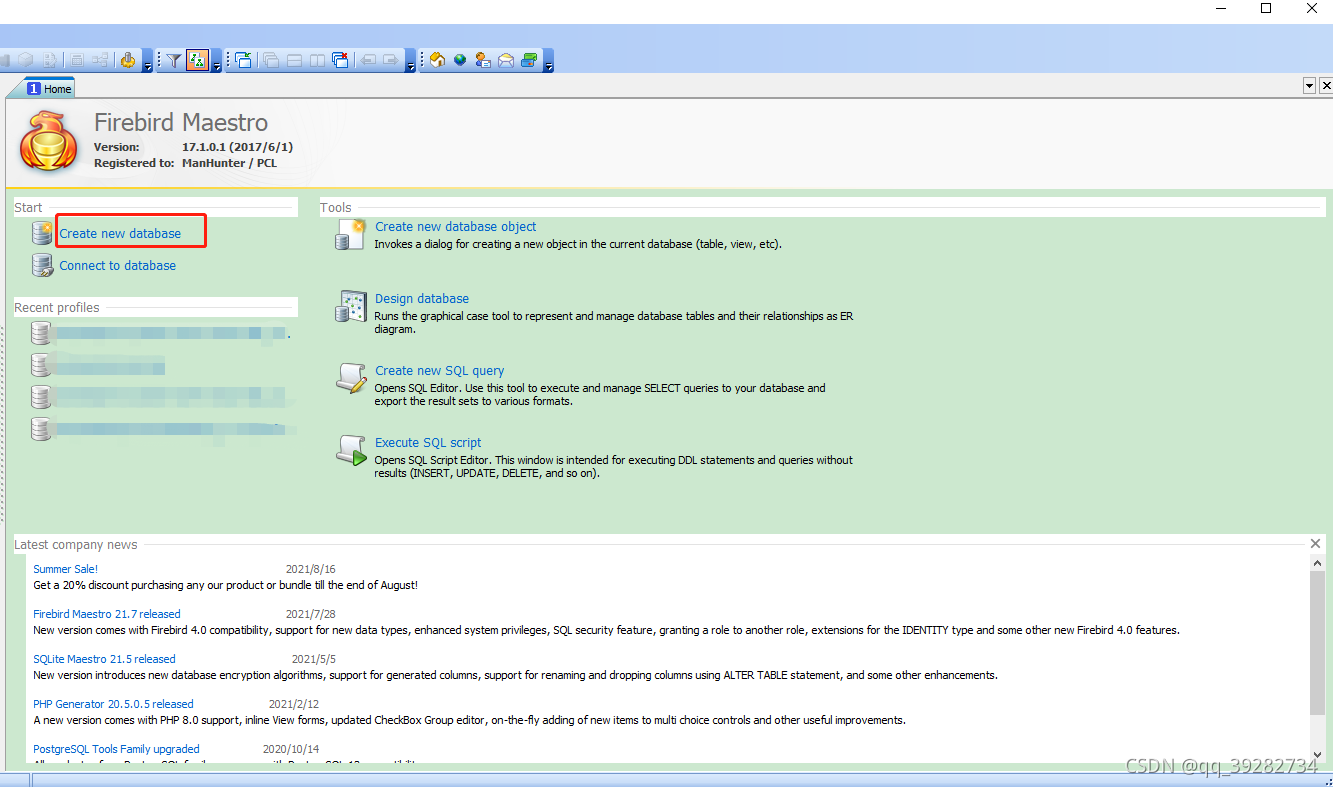This screenshot has height=787, width=1333.
Task: Click the news scrollbar down arrow
Action: tap(1317, 755)
